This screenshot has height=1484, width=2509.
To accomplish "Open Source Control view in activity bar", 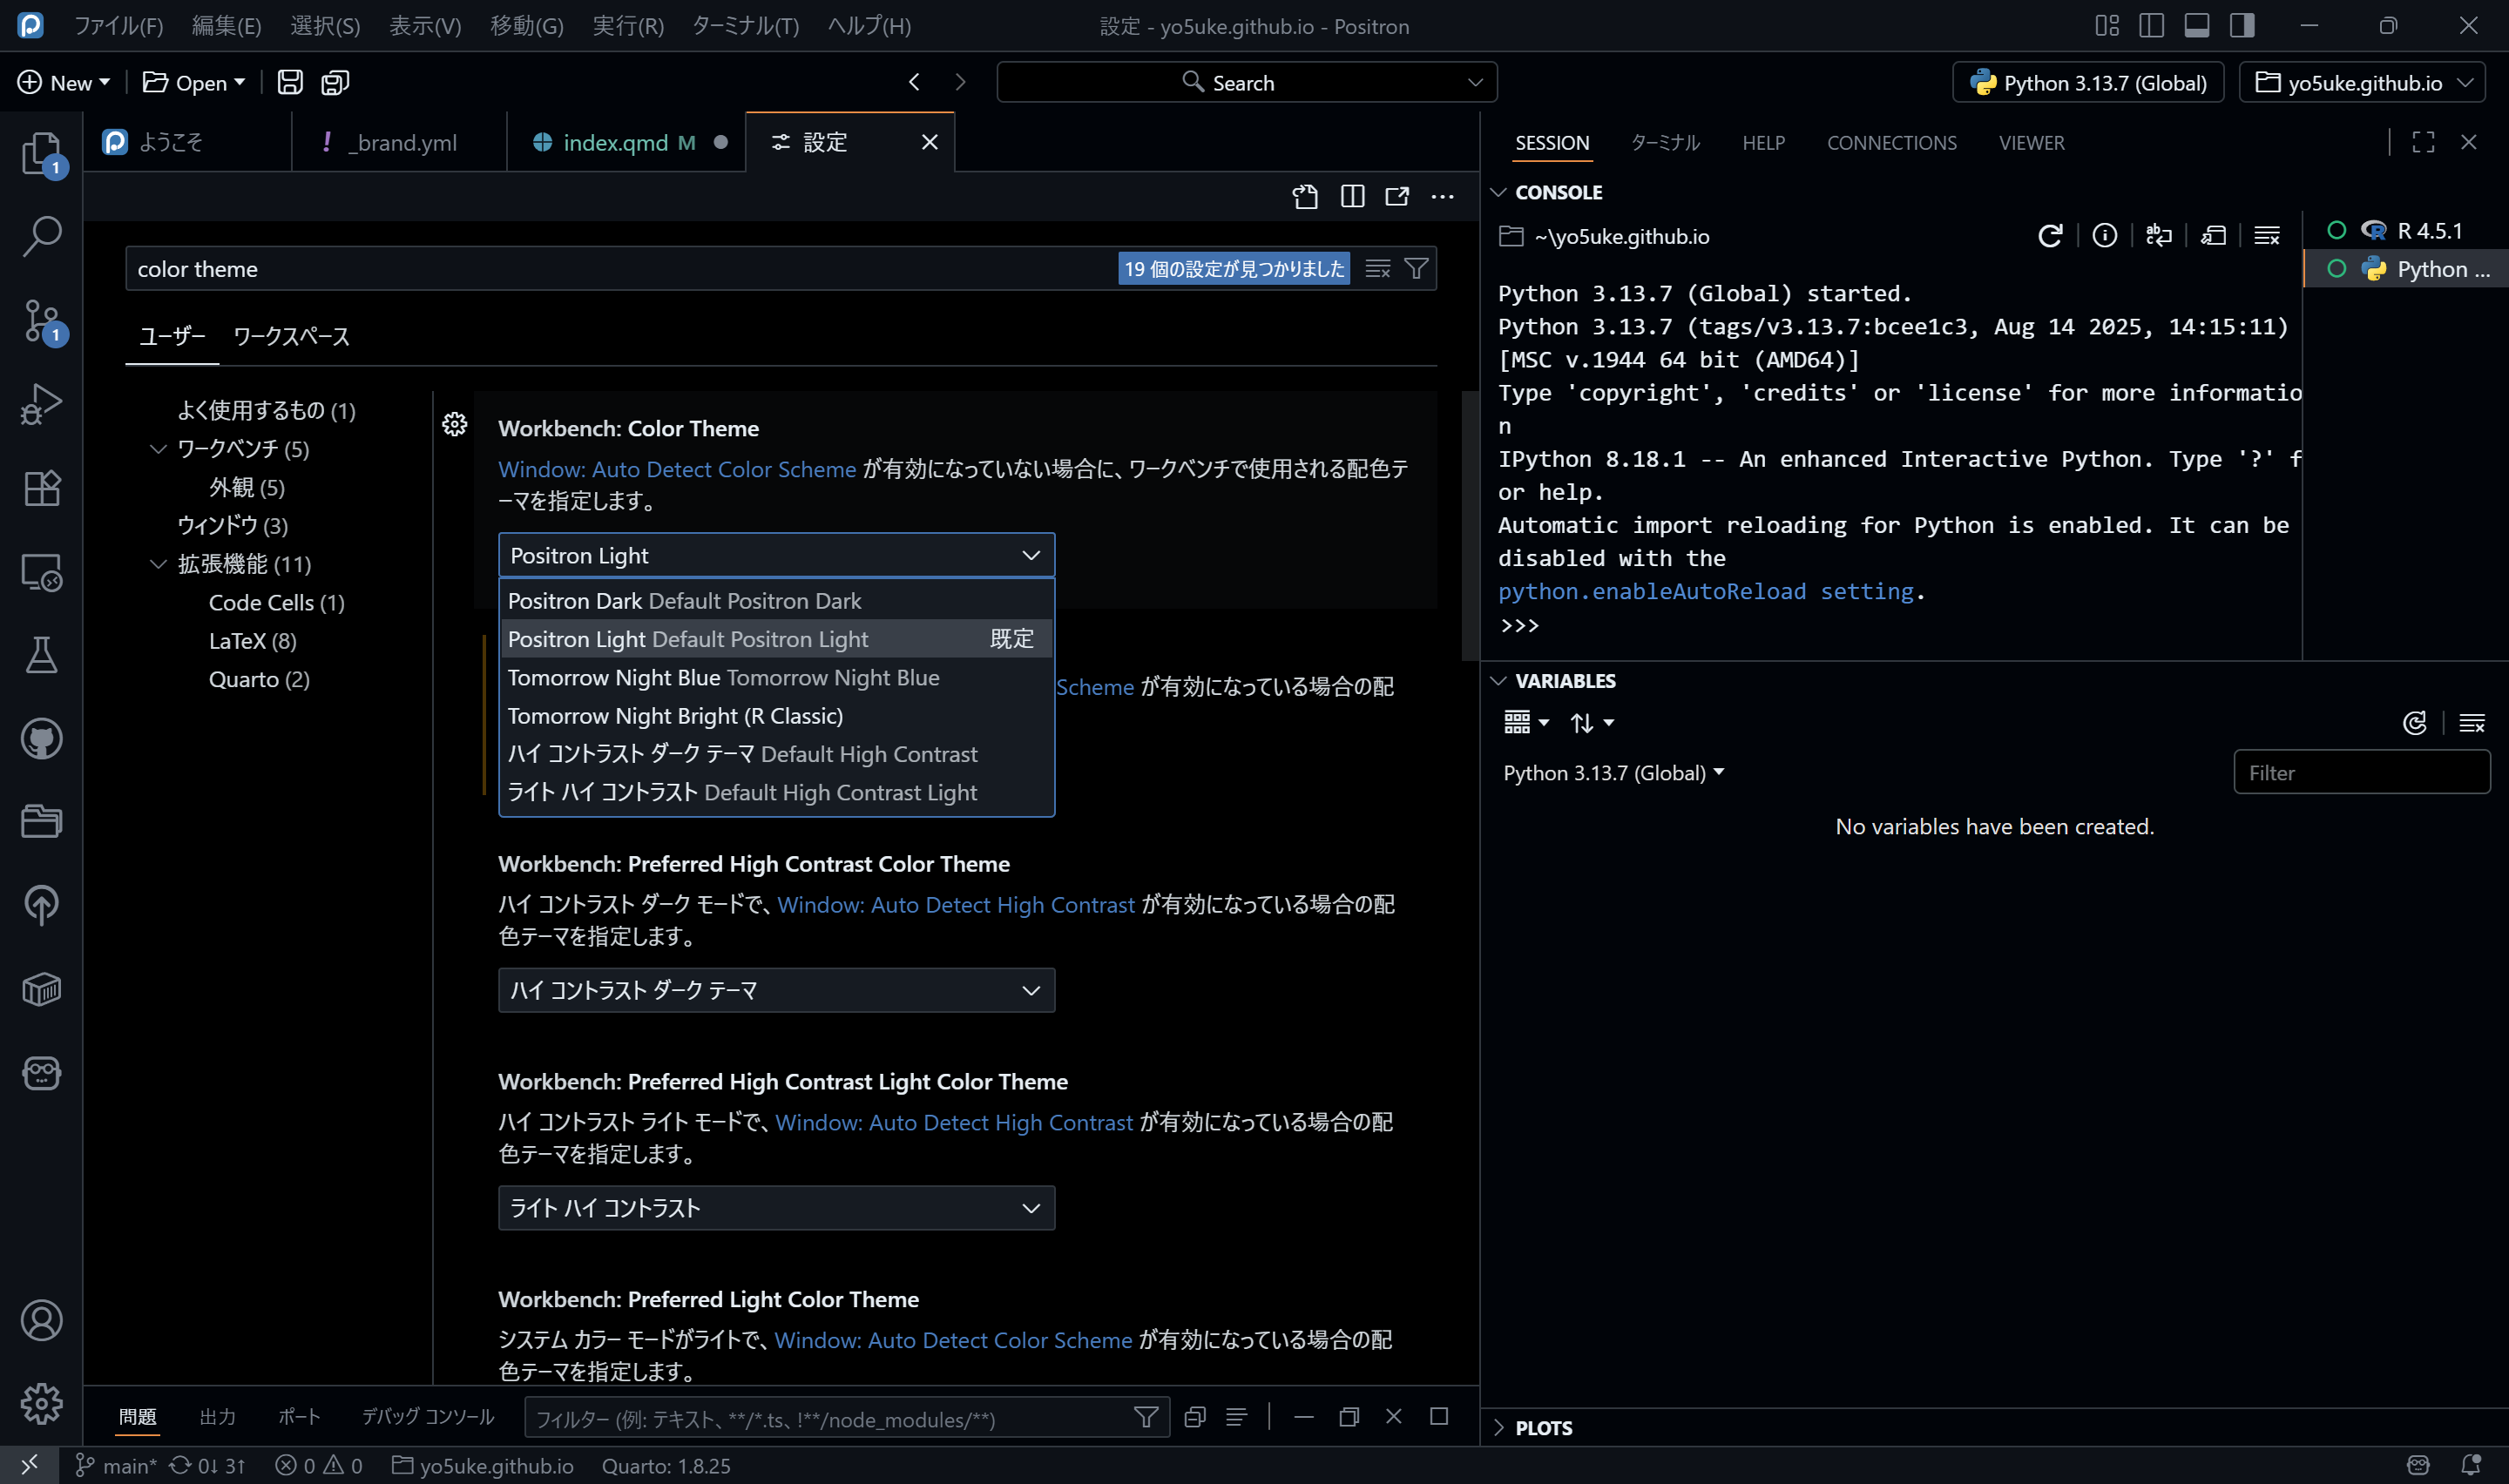I will [x=41, y=320].
